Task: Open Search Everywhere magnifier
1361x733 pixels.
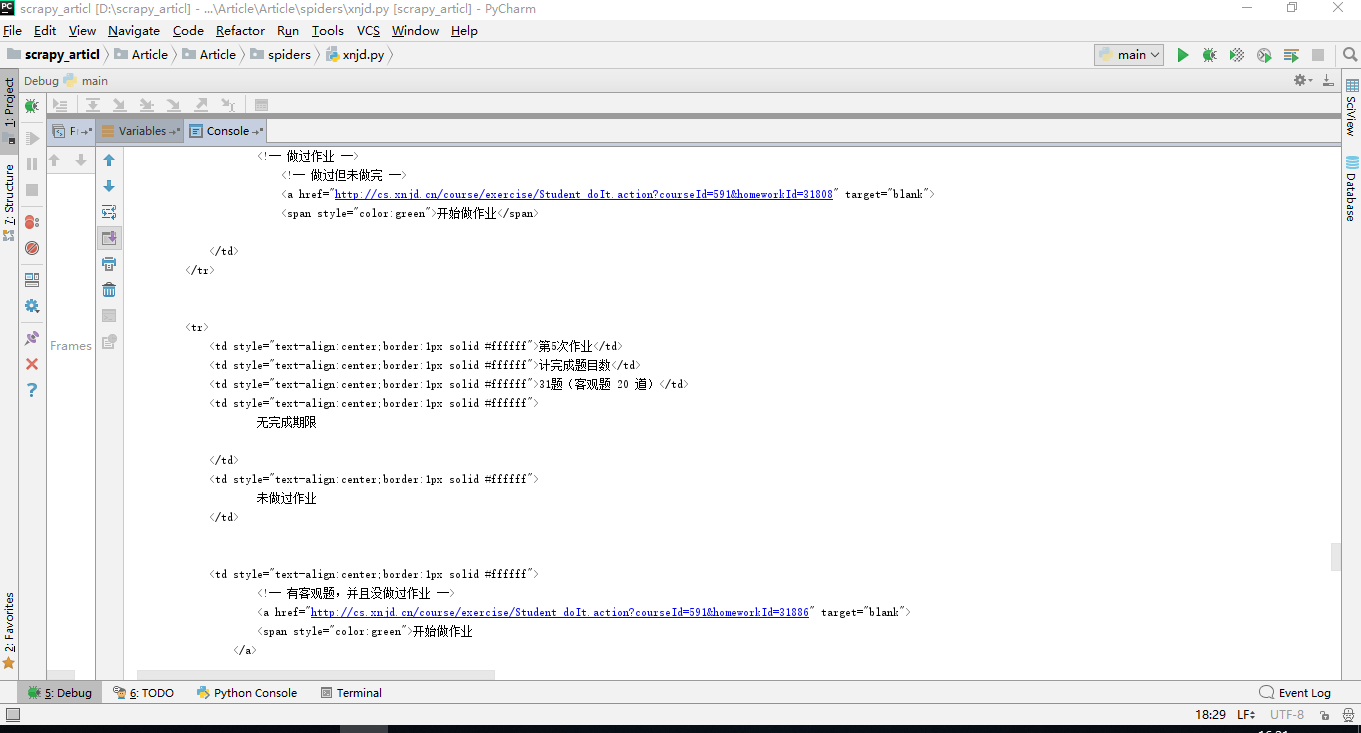Action: point(1349,55)
